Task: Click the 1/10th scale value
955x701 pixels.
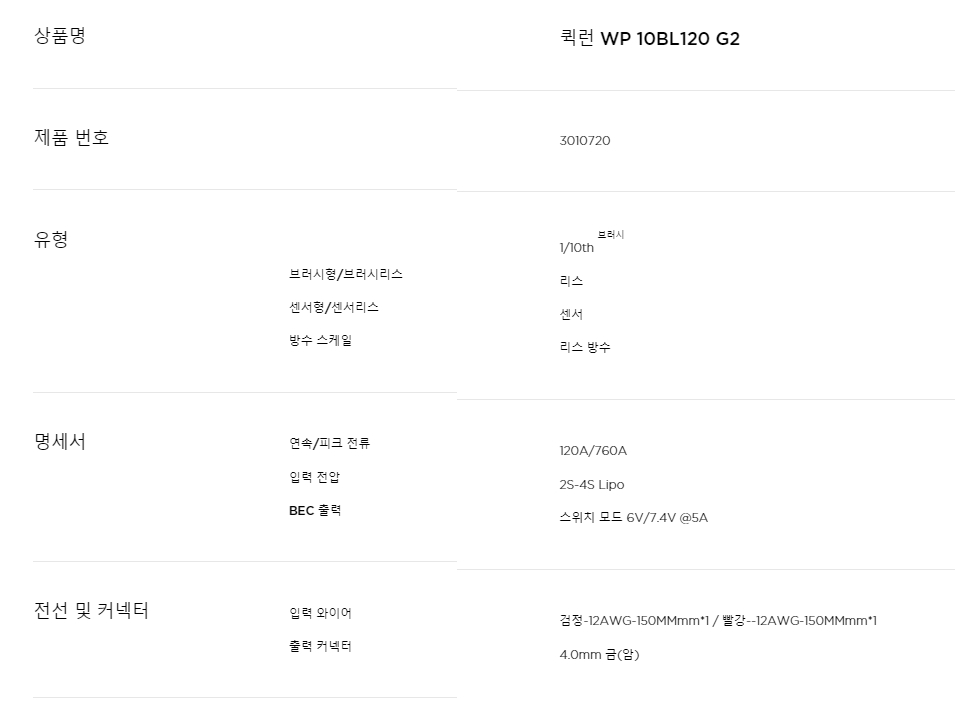Action: coord(577,248)
